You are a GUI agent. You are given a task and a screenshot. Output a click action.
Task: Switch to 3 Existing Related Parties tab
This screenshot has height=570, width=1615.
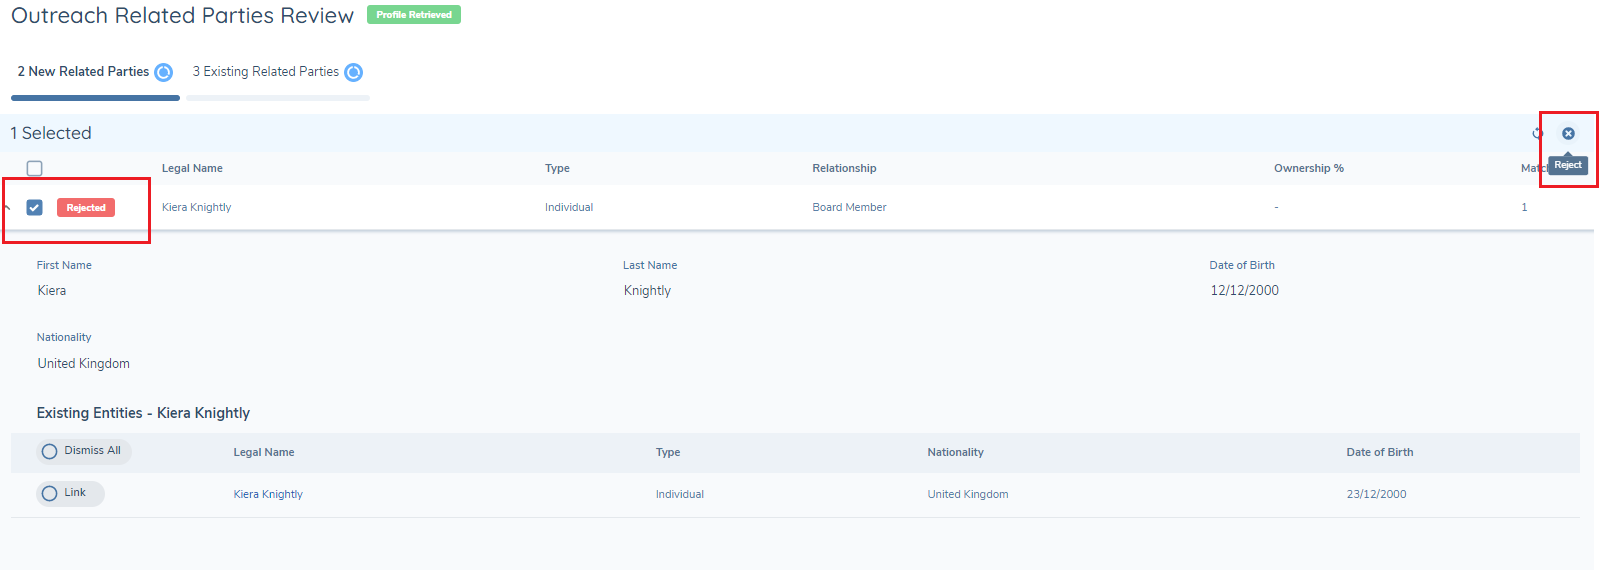point(265,72)
